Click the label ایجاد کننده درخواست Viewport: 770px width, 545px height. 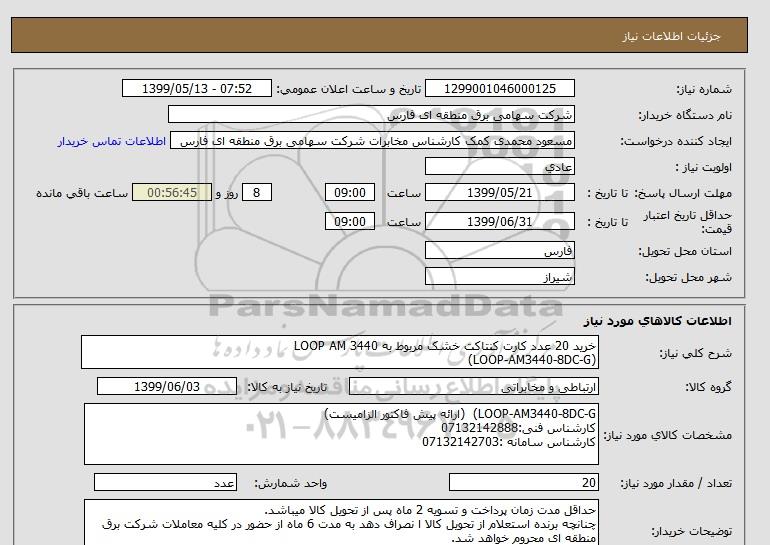(x=676, y=141)
